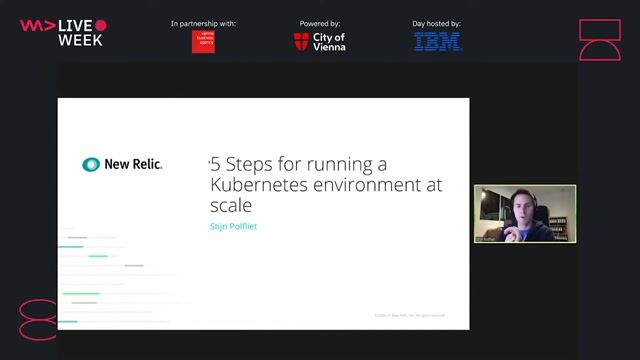Screen dimensions: 640x360
Task: Click the New Relic logo on slide
Action: tap(122, 164)
